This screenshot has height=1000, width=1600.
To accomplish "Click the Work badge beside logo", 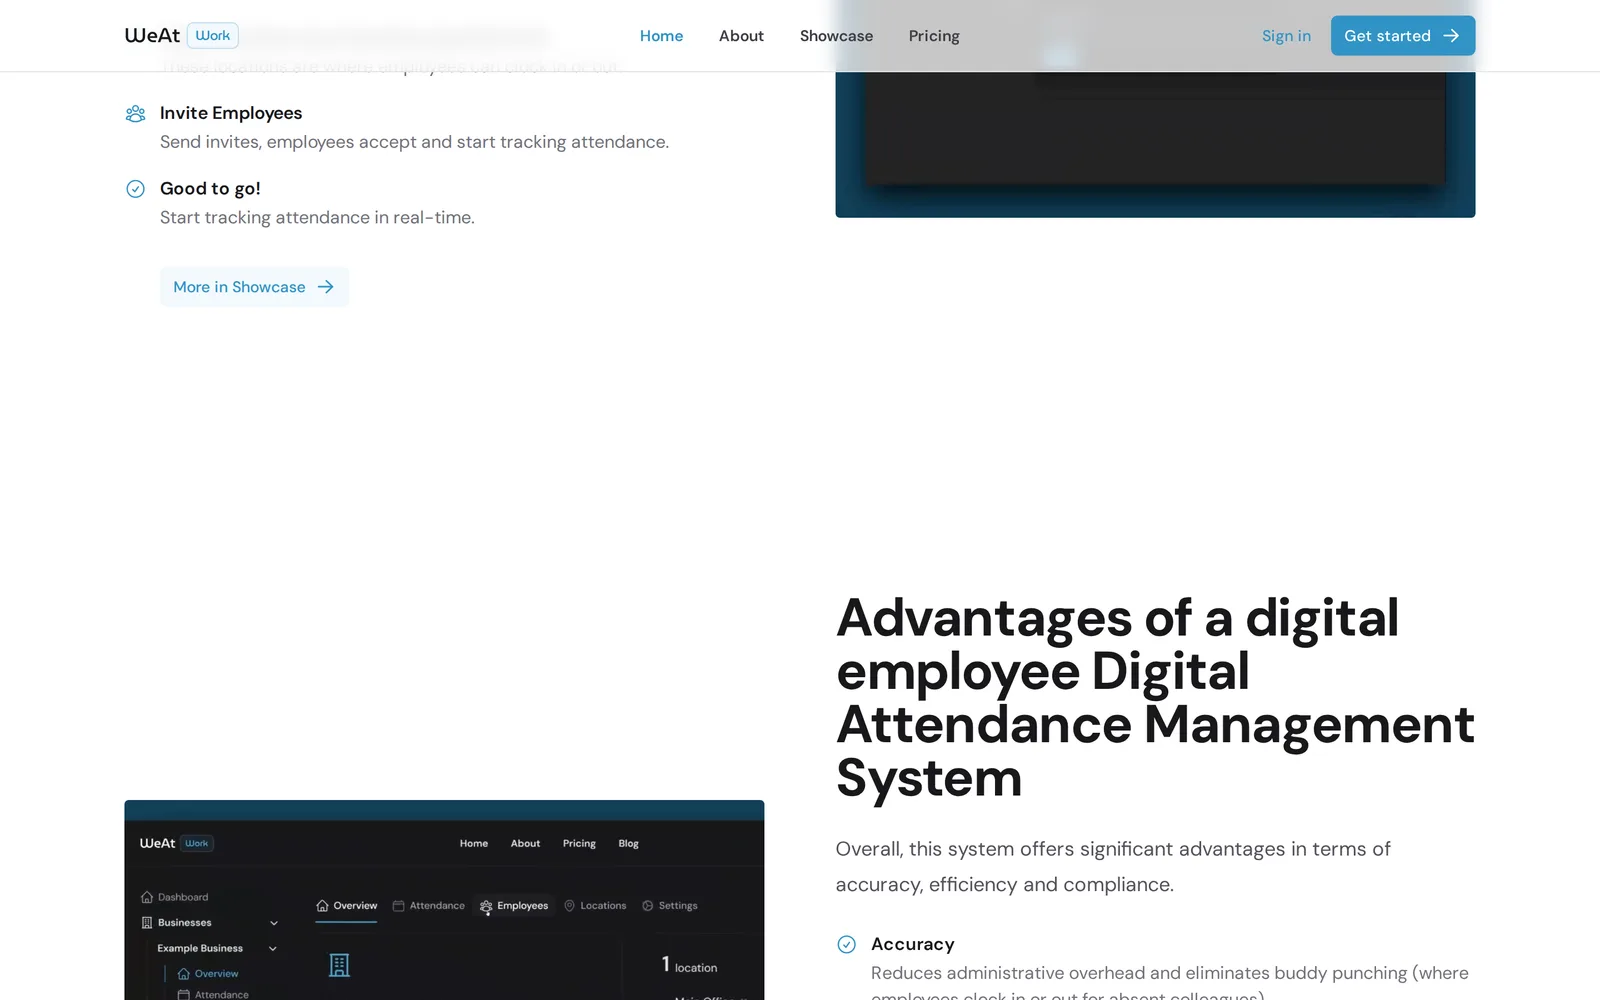I will point(213,36).
